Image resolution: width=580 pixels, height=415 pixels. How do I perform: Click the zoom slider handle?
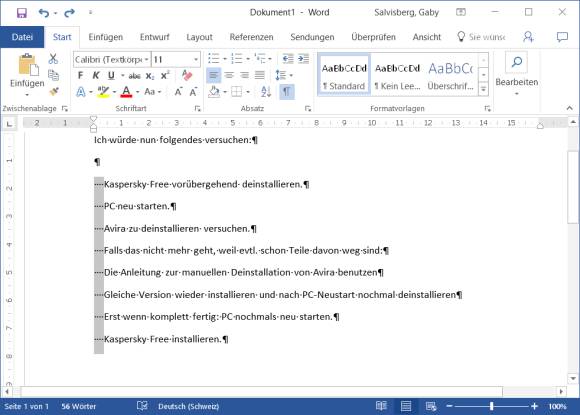(492, 406)
